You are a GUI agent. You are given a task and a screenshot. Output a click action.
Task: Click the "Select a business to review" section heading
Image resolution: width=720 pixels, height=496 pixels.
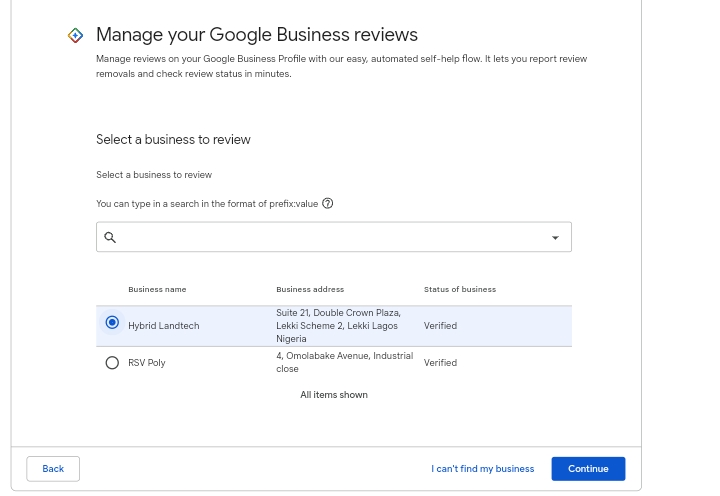click(x=173, y=140)
